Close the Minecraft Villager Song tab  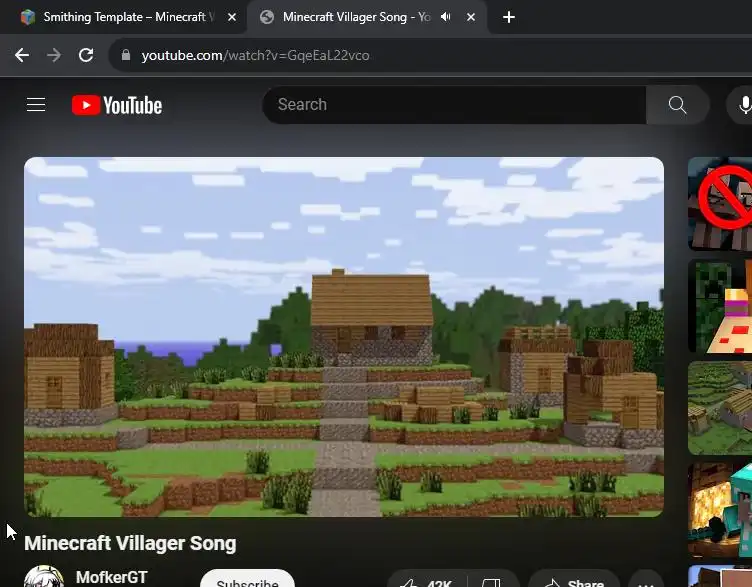[471, 17]
